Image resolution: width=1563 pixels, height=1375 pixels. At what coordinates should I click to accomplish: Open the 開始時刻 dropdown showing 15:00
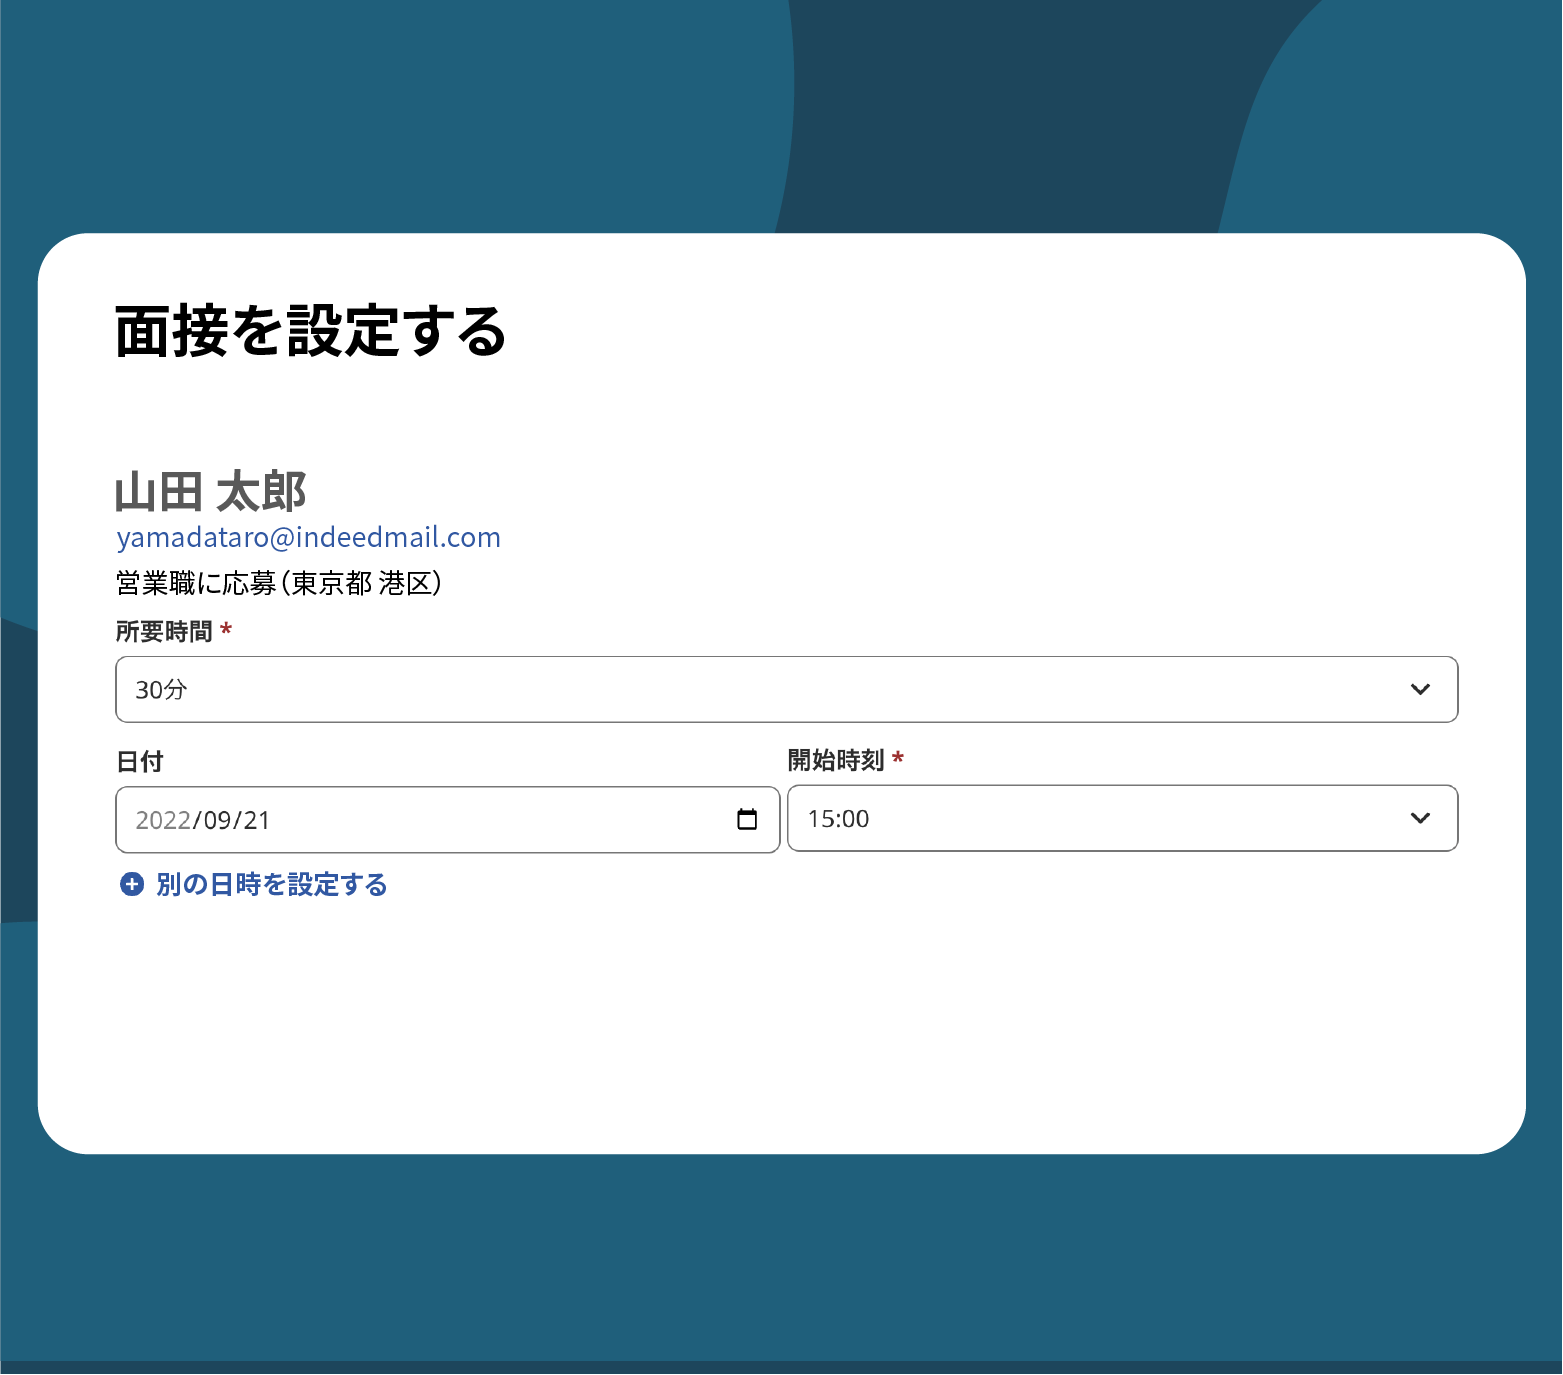click(x=1123, y=819)
